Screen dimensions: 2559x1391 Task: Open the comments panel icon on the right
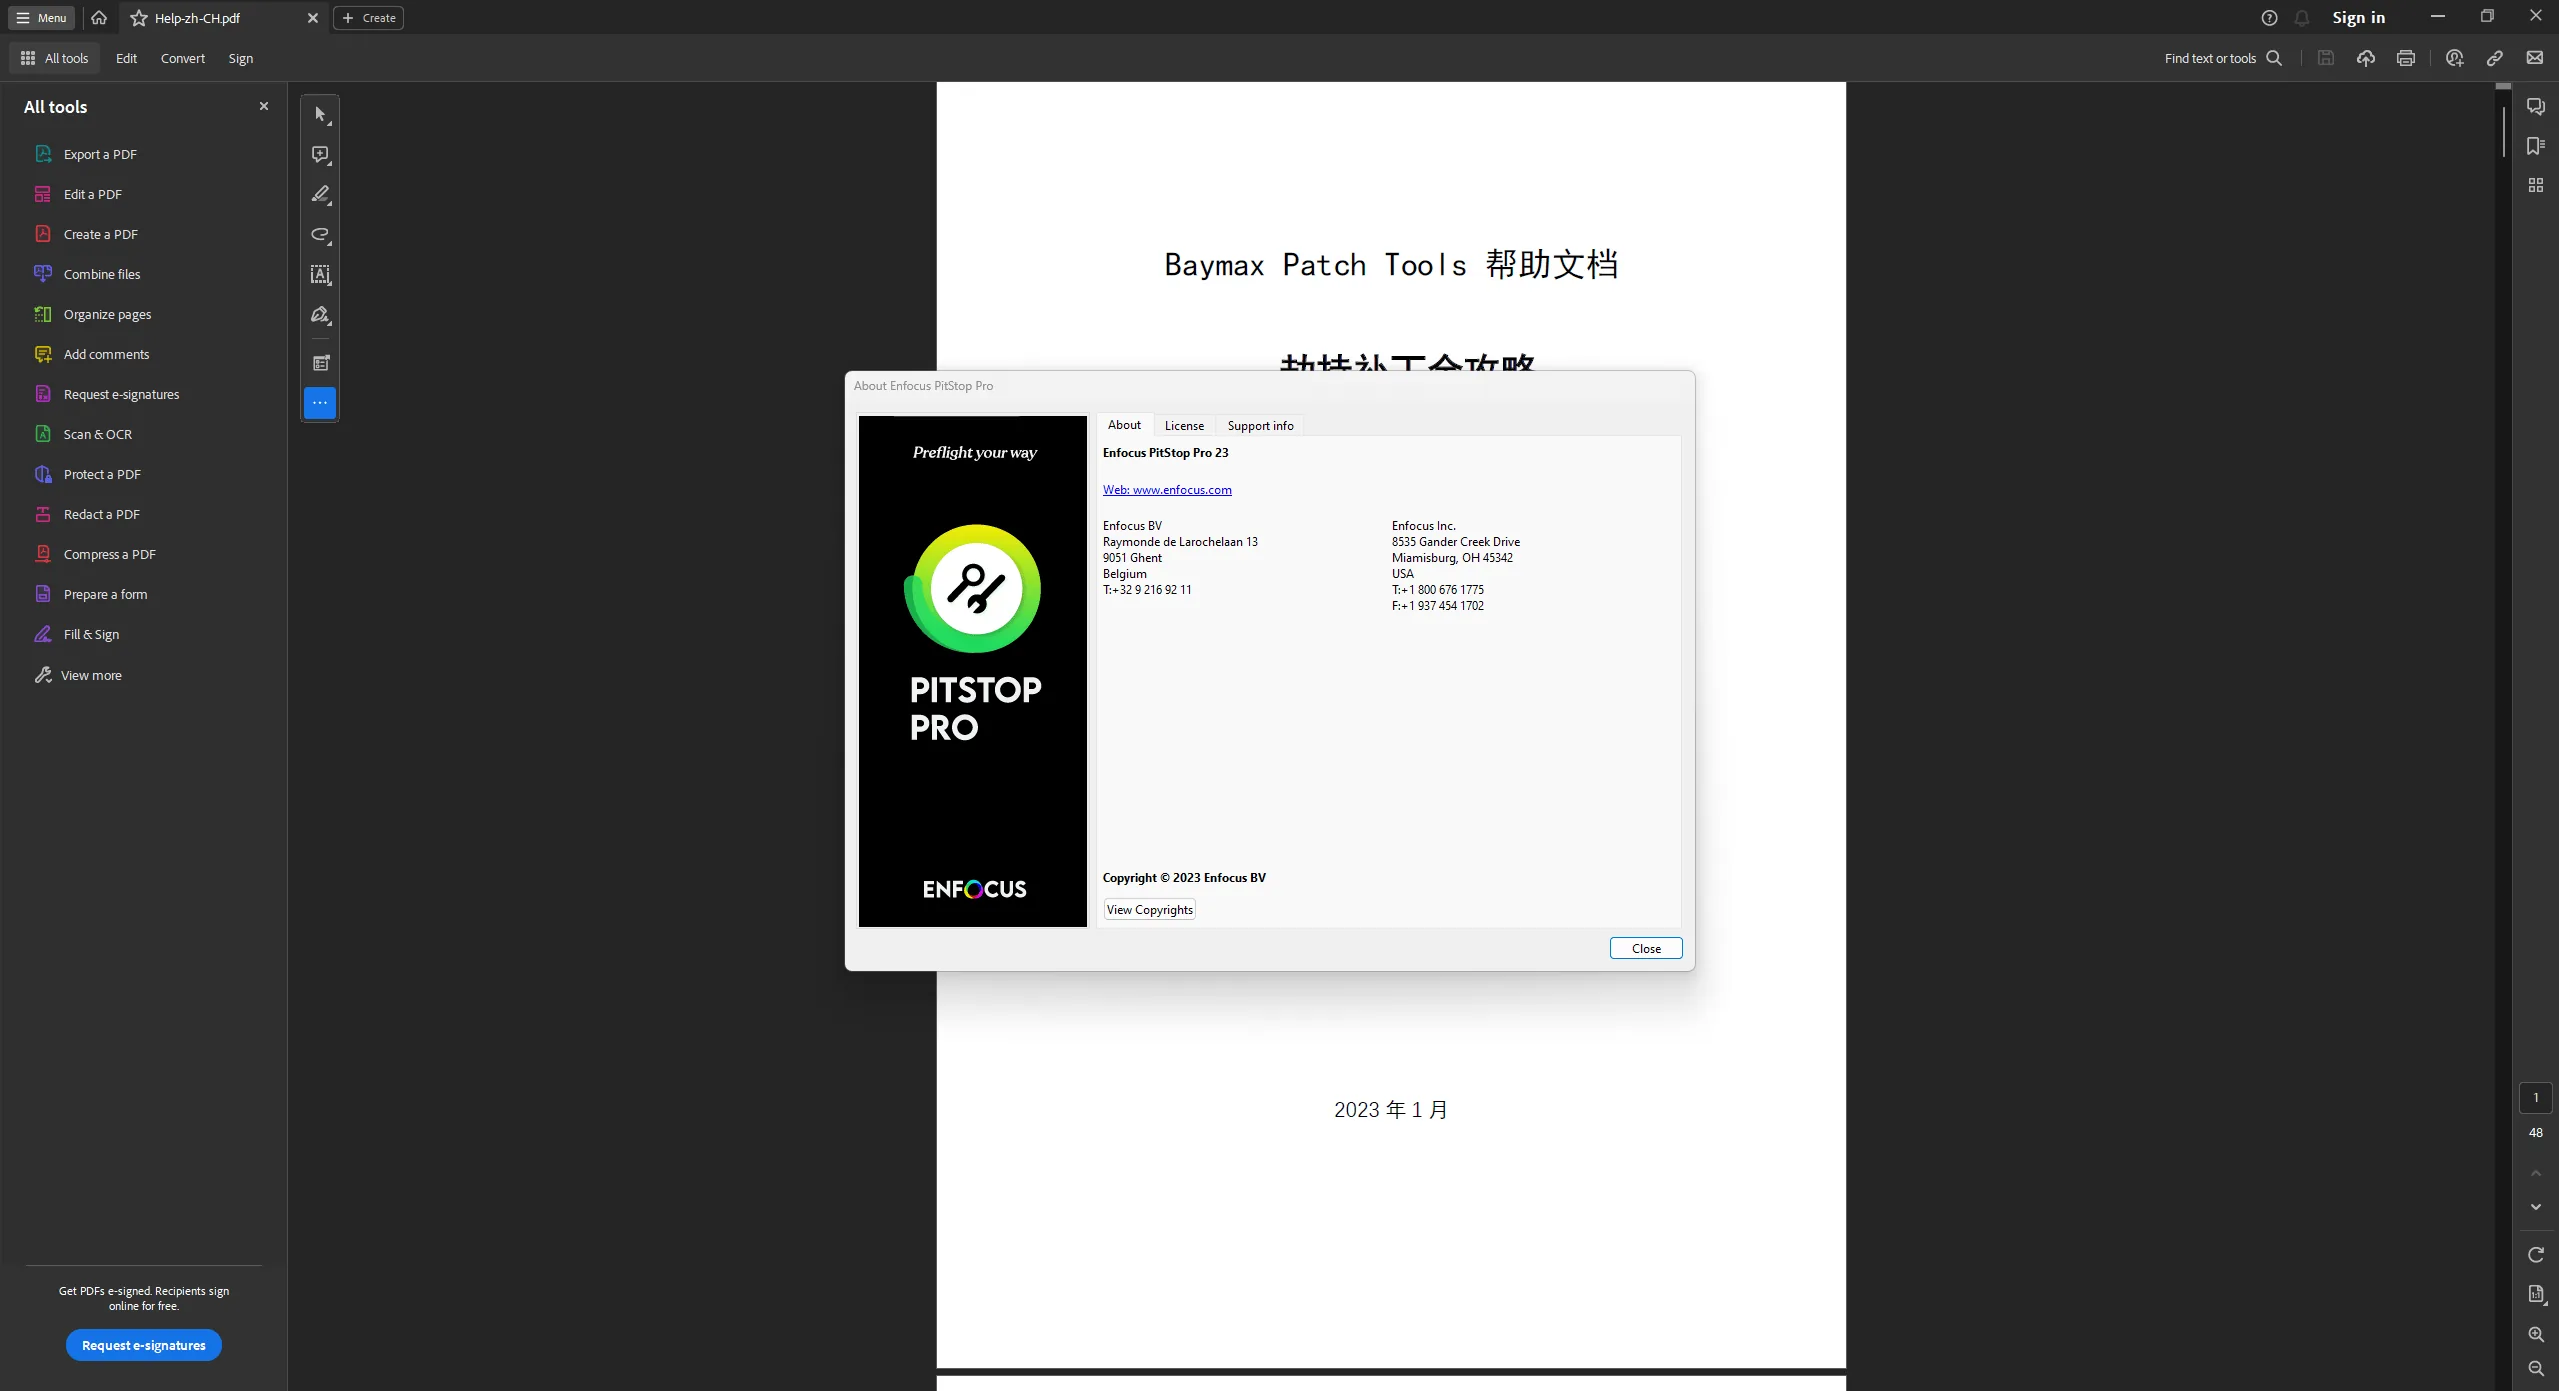(x=2535, y=106)
